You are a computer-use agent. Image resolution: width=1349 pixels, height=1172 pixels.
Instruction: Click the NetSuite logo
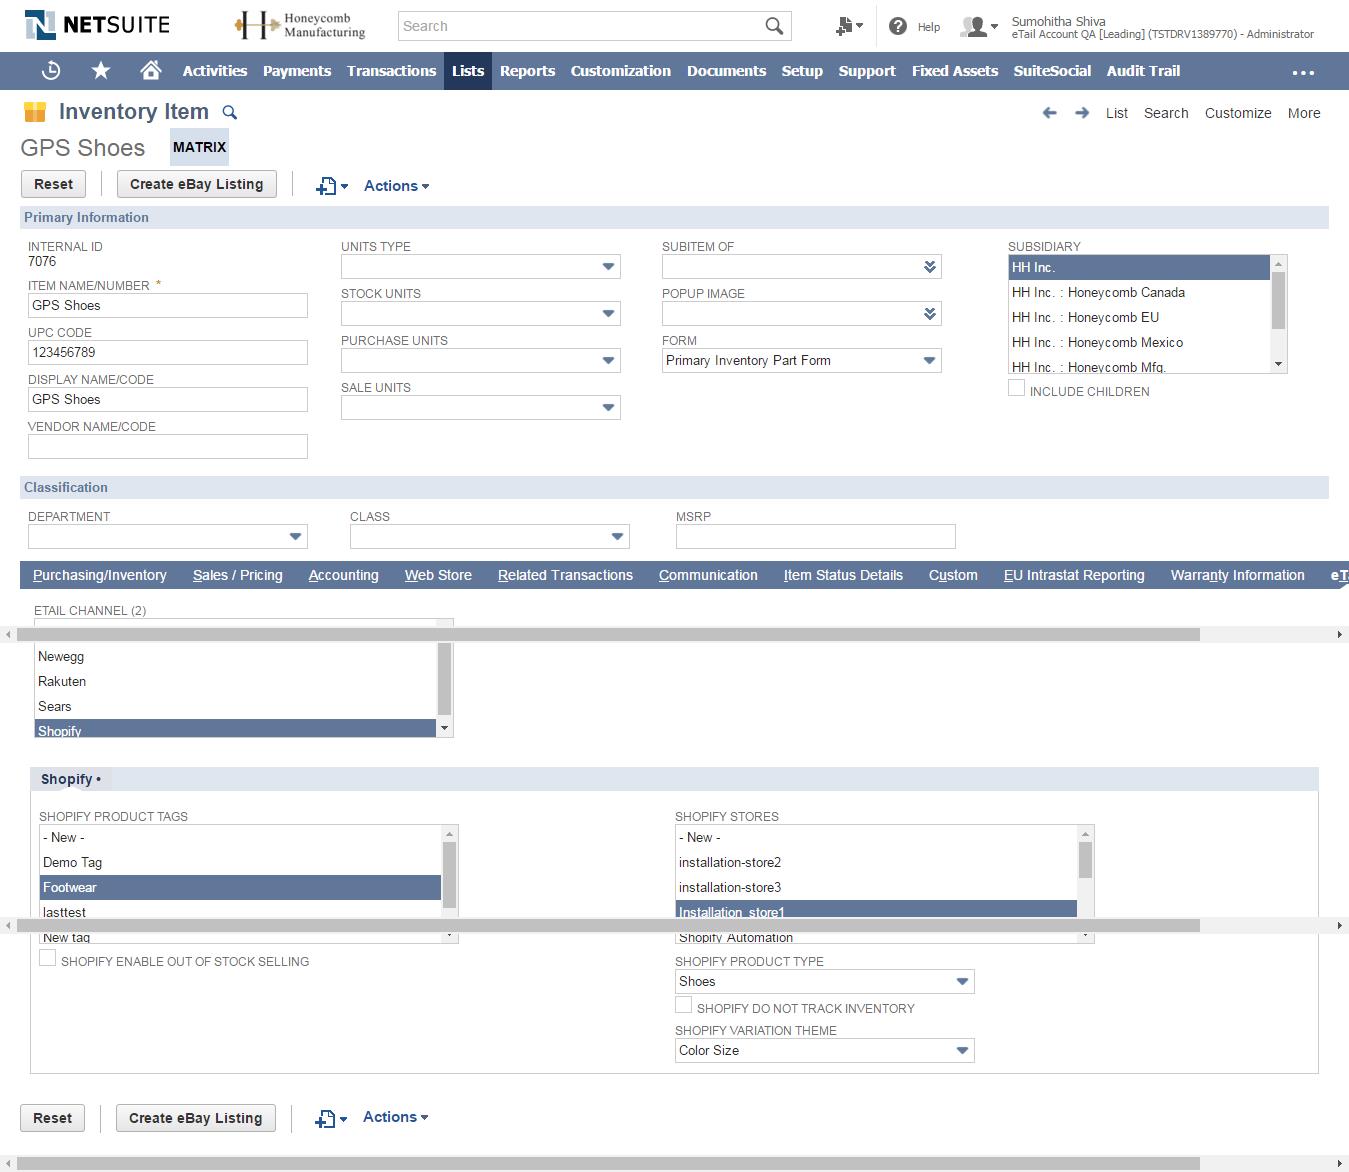pos(97,25)
